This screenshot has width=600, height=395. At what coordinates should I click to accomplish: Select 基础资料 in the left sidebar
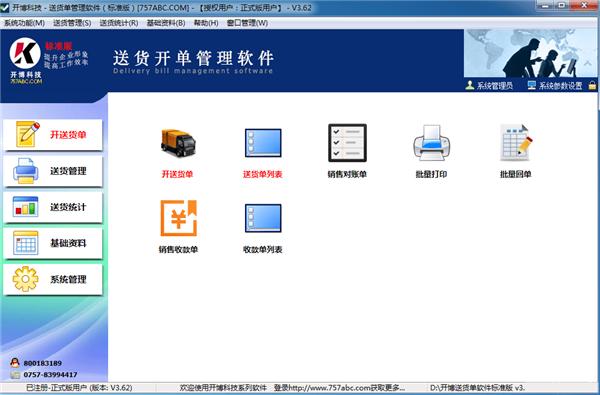coord(53,243)
